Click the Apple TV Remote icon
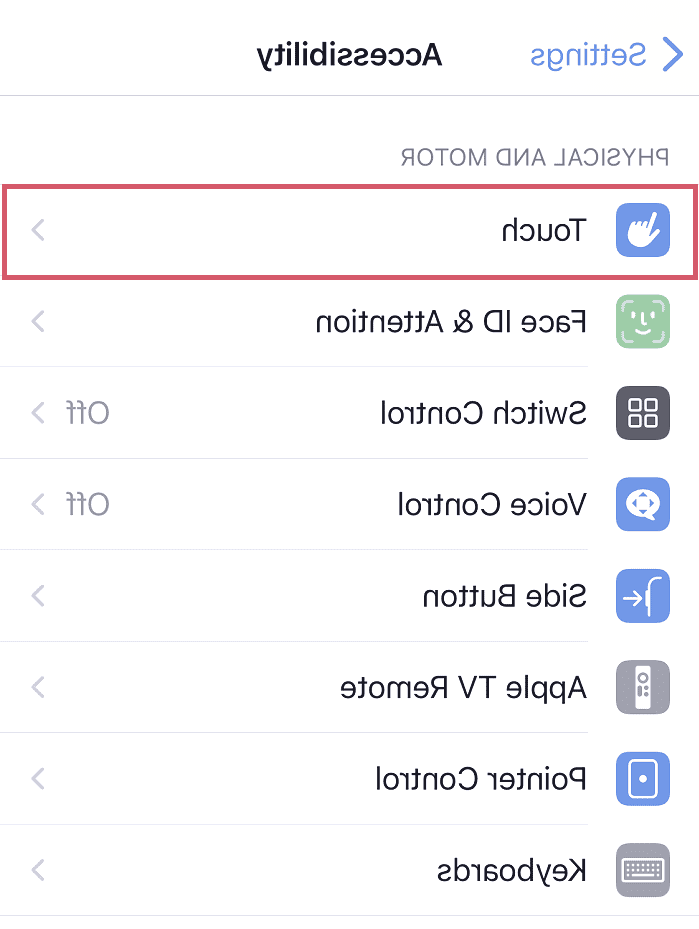699x929 pixels. pos(643,687)
